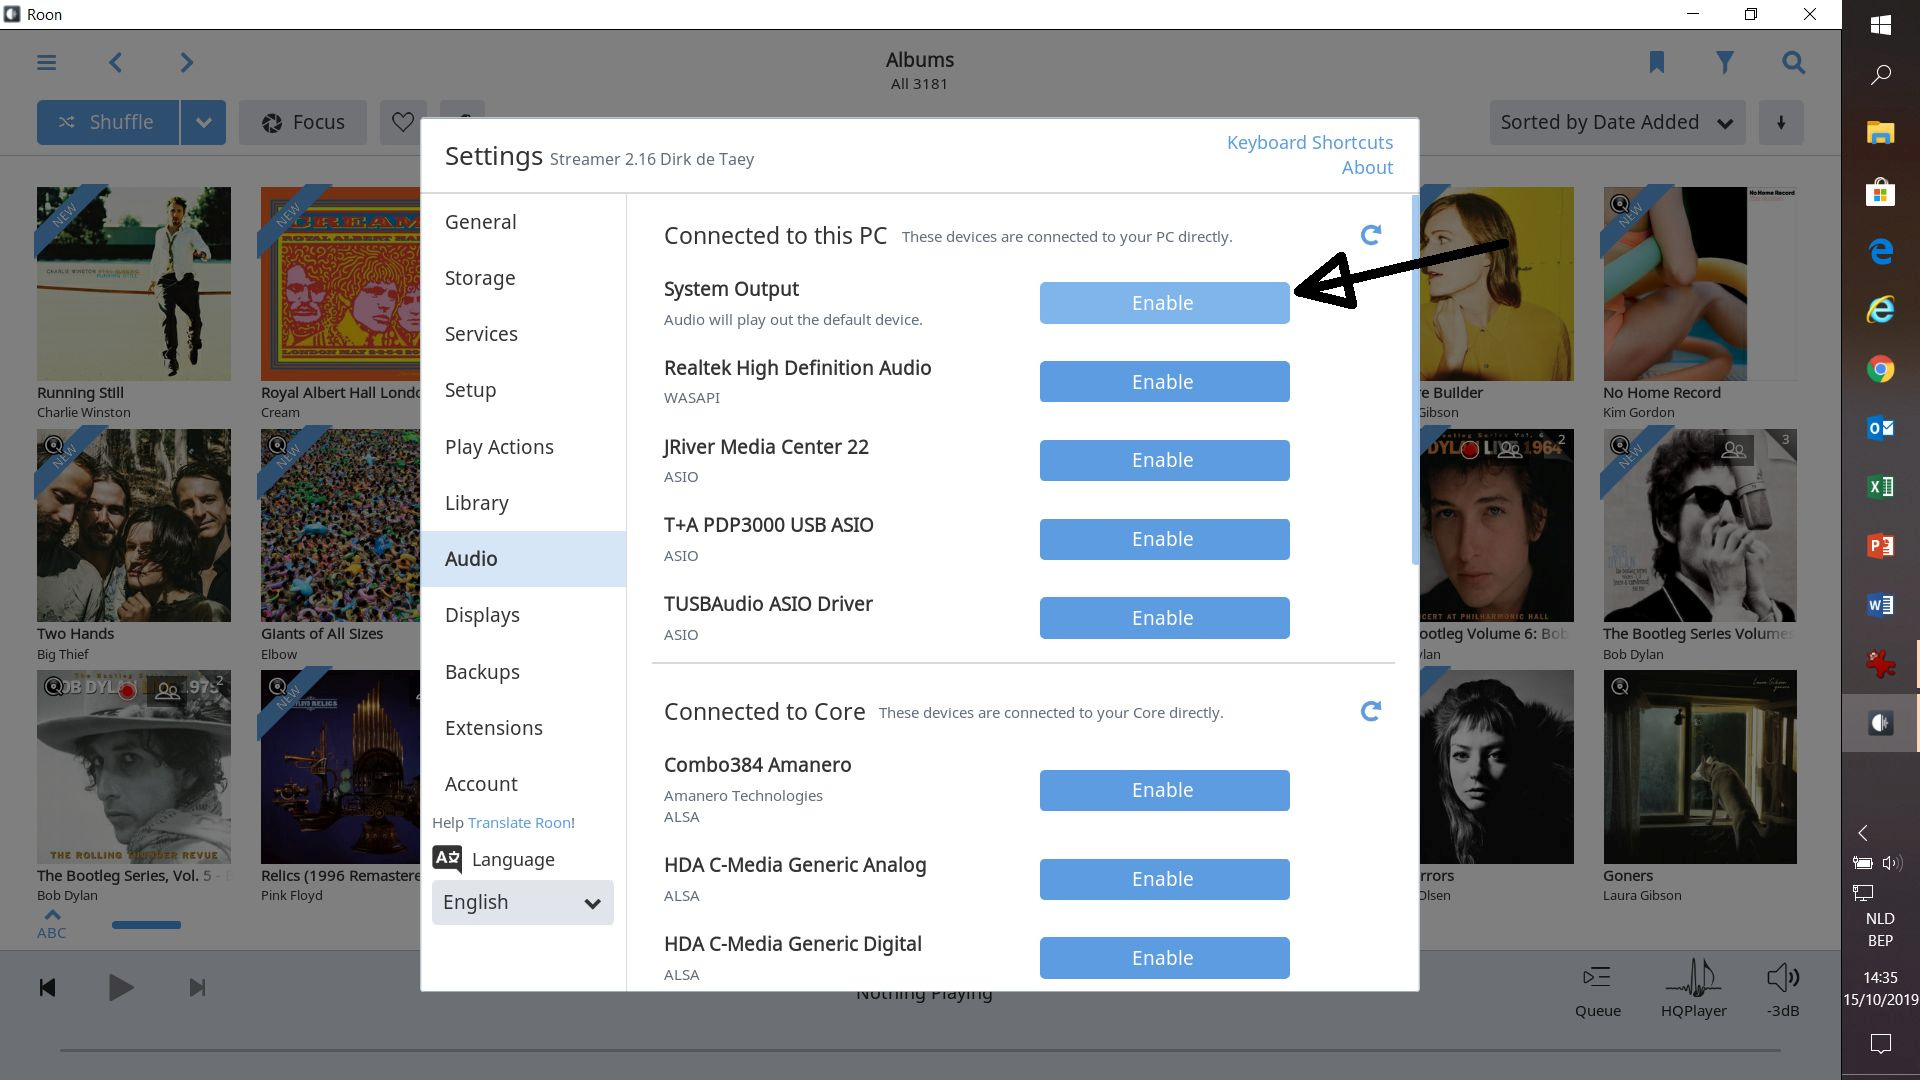Screen dimensions: 1920x1080
Task: Go back with the left arrow
Action: point(116,63)
